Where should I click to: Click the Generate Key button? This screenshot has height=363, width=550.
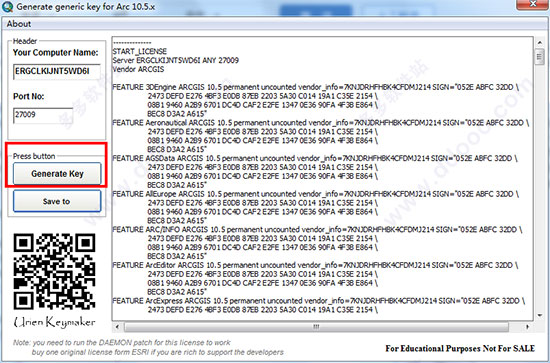[x=57, y=173]
